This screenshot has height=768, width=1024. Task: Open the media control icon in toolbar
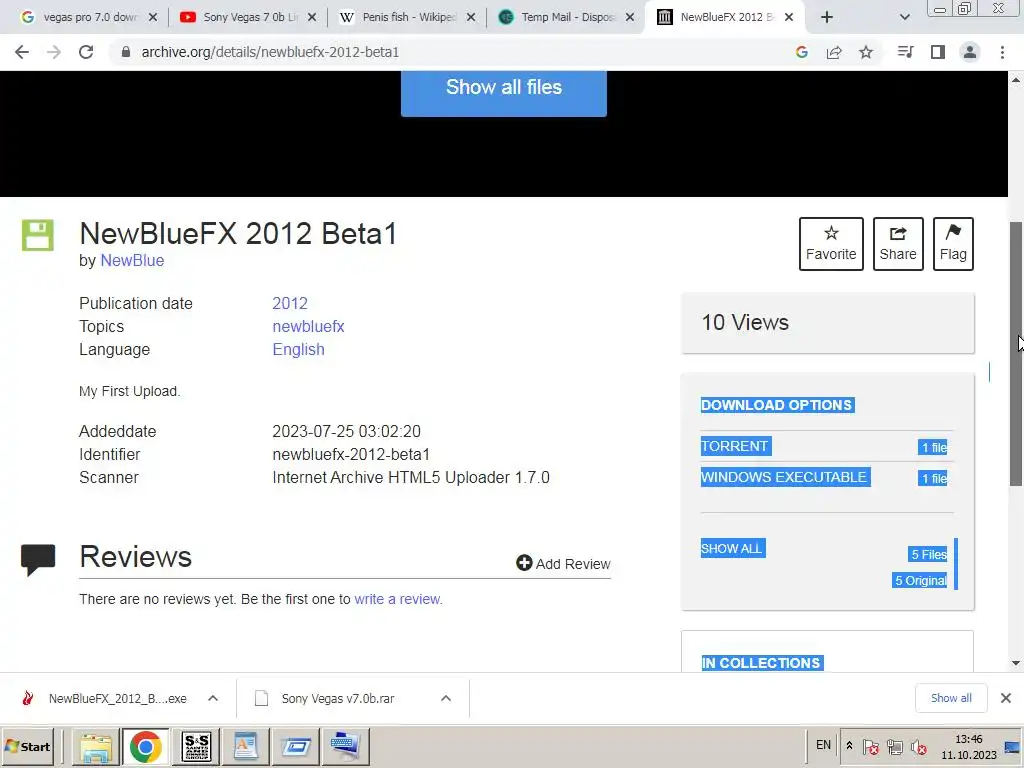click(905, 52)
